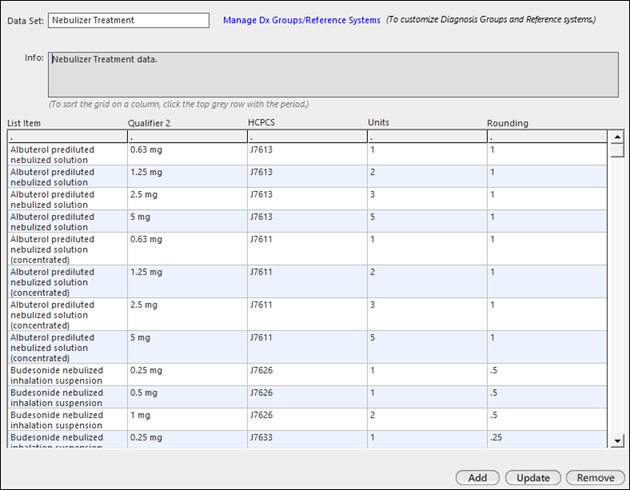Select J7611 cell in the 5 mg row
630x490 pixels.
(x=307, y=347)
